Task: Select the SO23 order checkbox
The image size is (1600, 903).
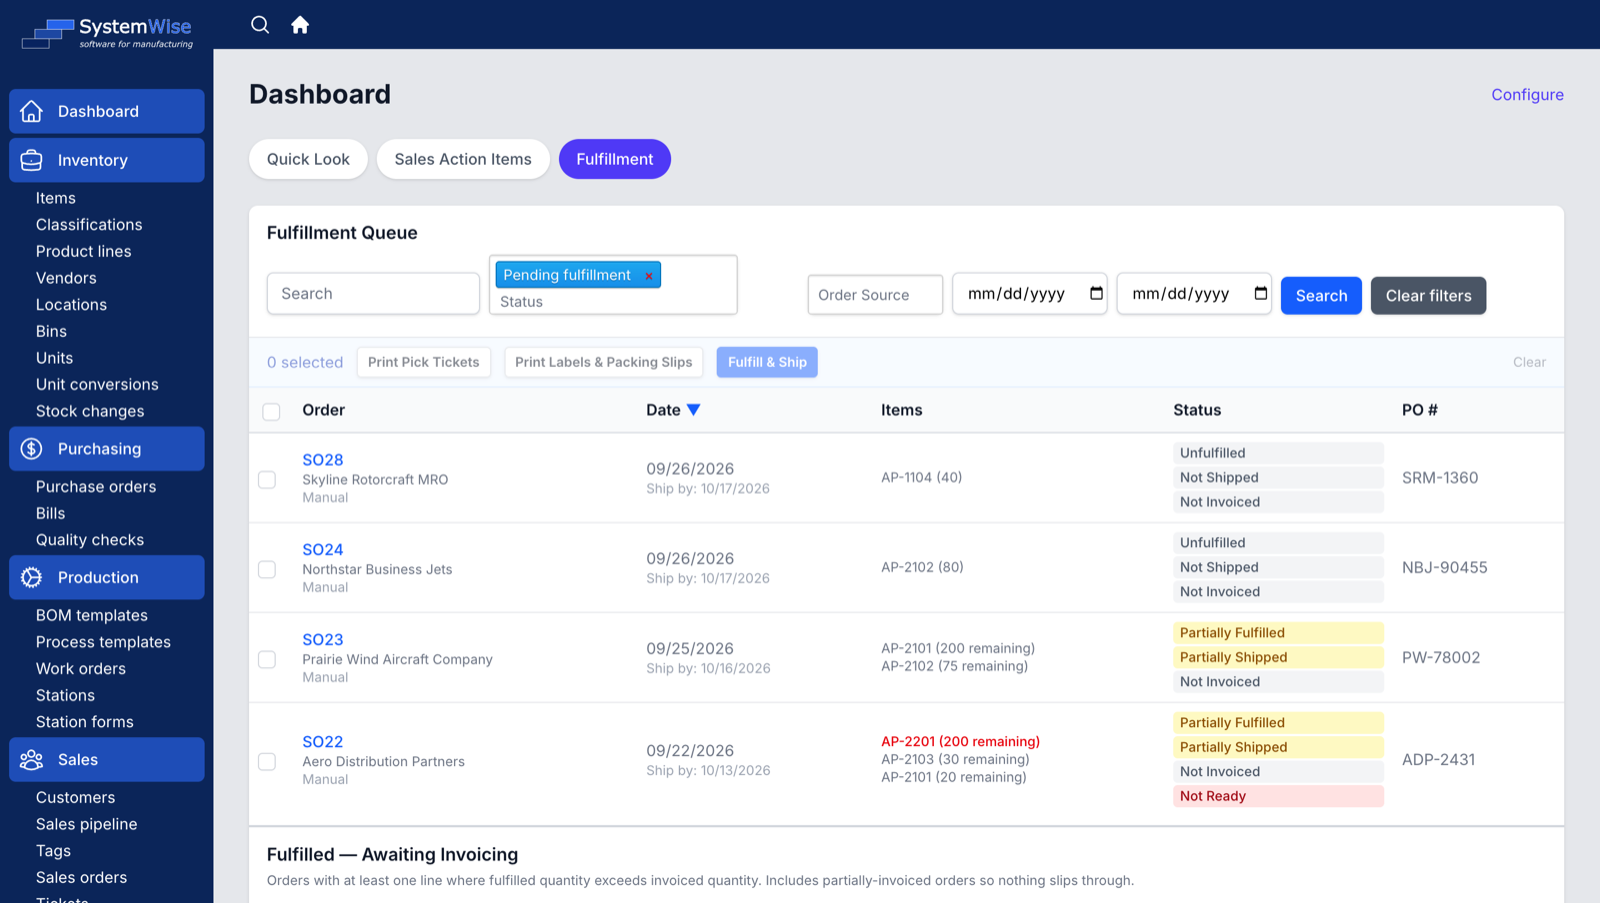Action: (x=267, y=660)
